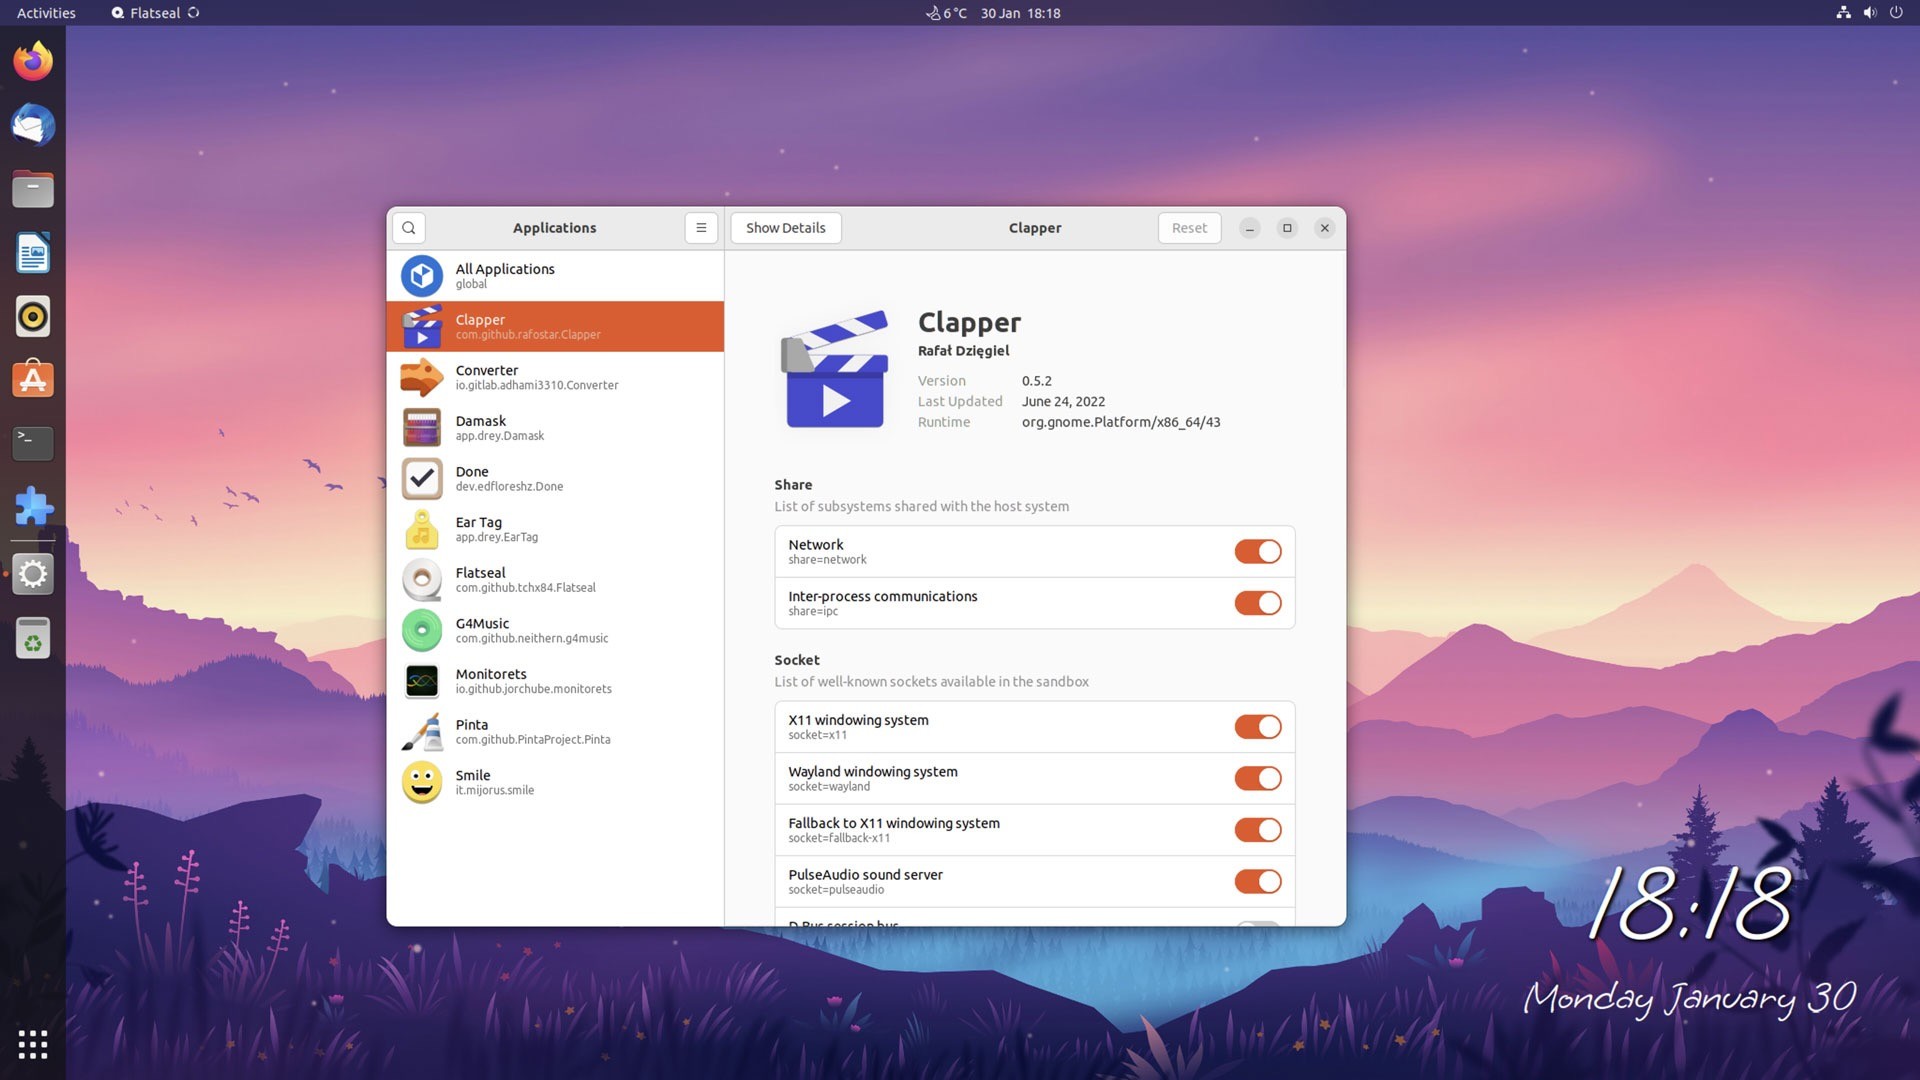Click Show Details tab

coord(786,227)
